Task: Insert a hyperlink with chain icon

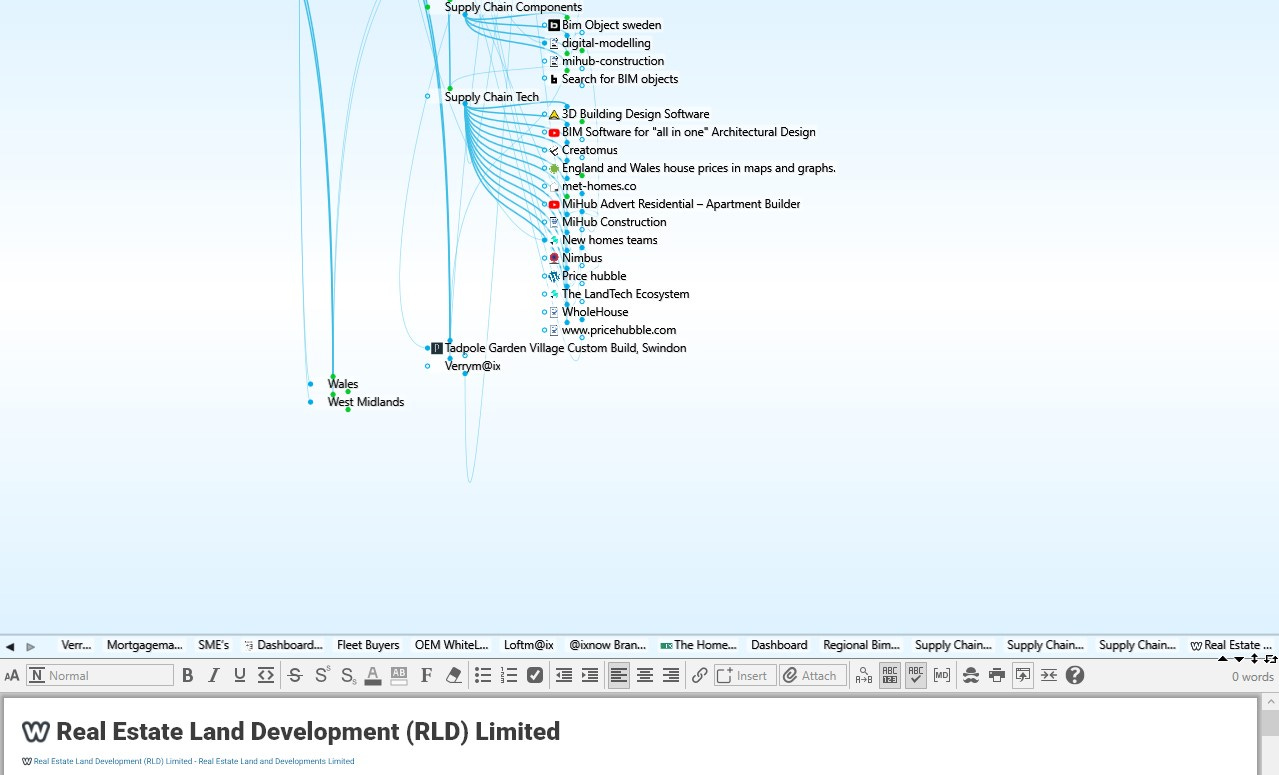Action: (700, 676)
